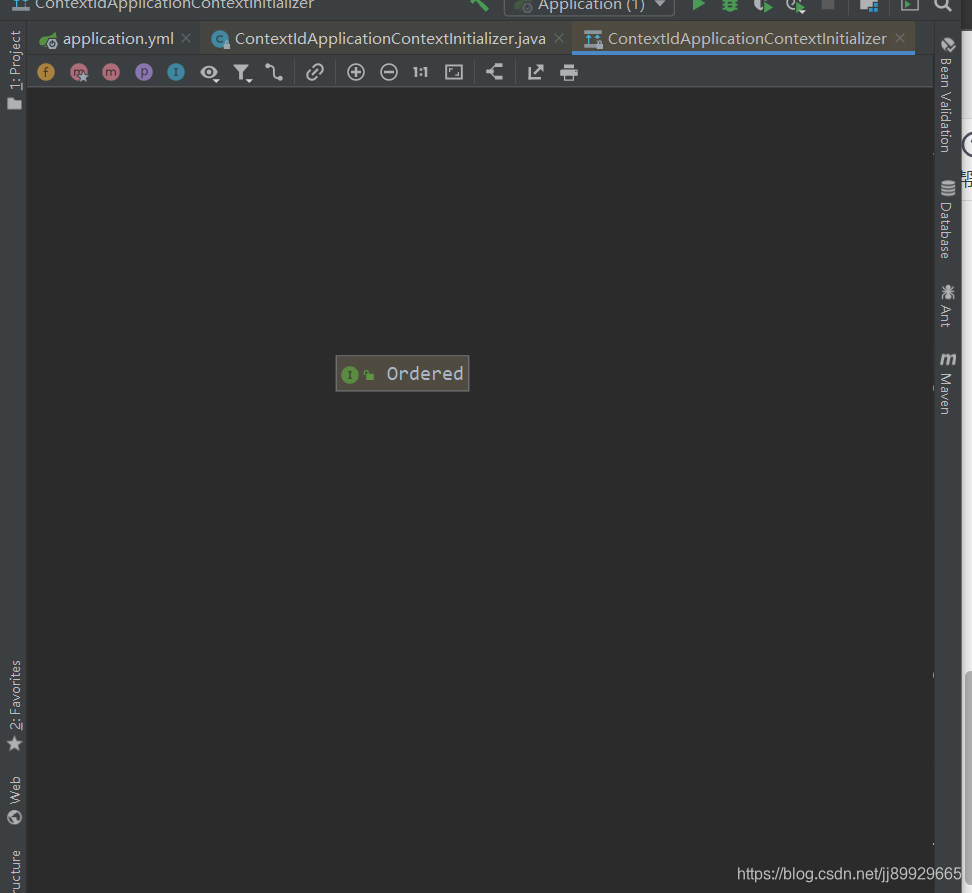Toggle Fields display in diagram toolbar
972x893 pixels.
pyautogui.click(x=46, y=73)
